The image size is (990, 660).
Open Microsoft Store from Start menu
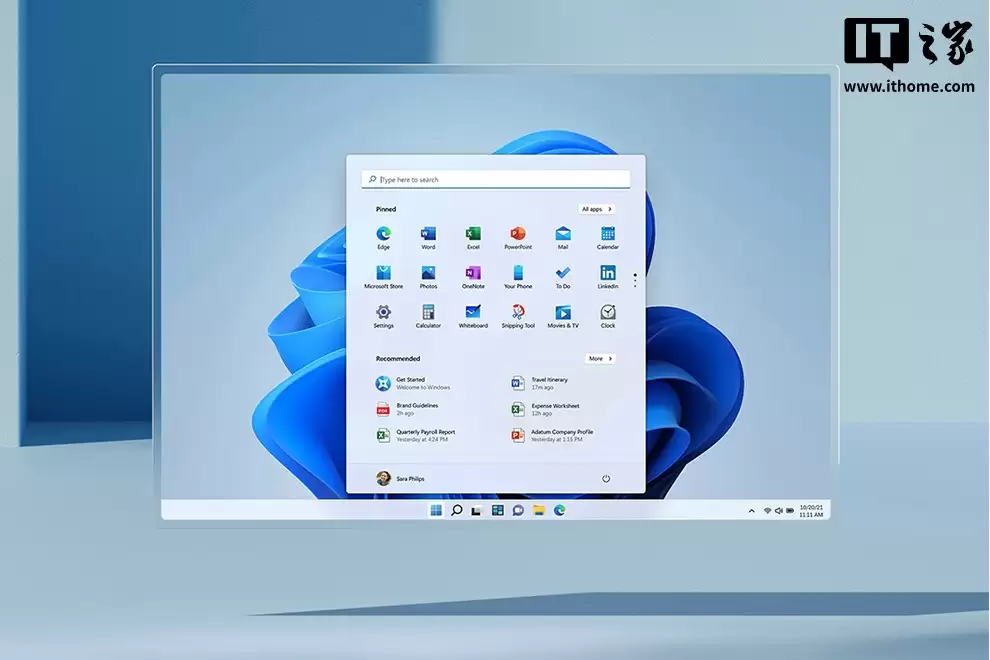click(383, 274)
